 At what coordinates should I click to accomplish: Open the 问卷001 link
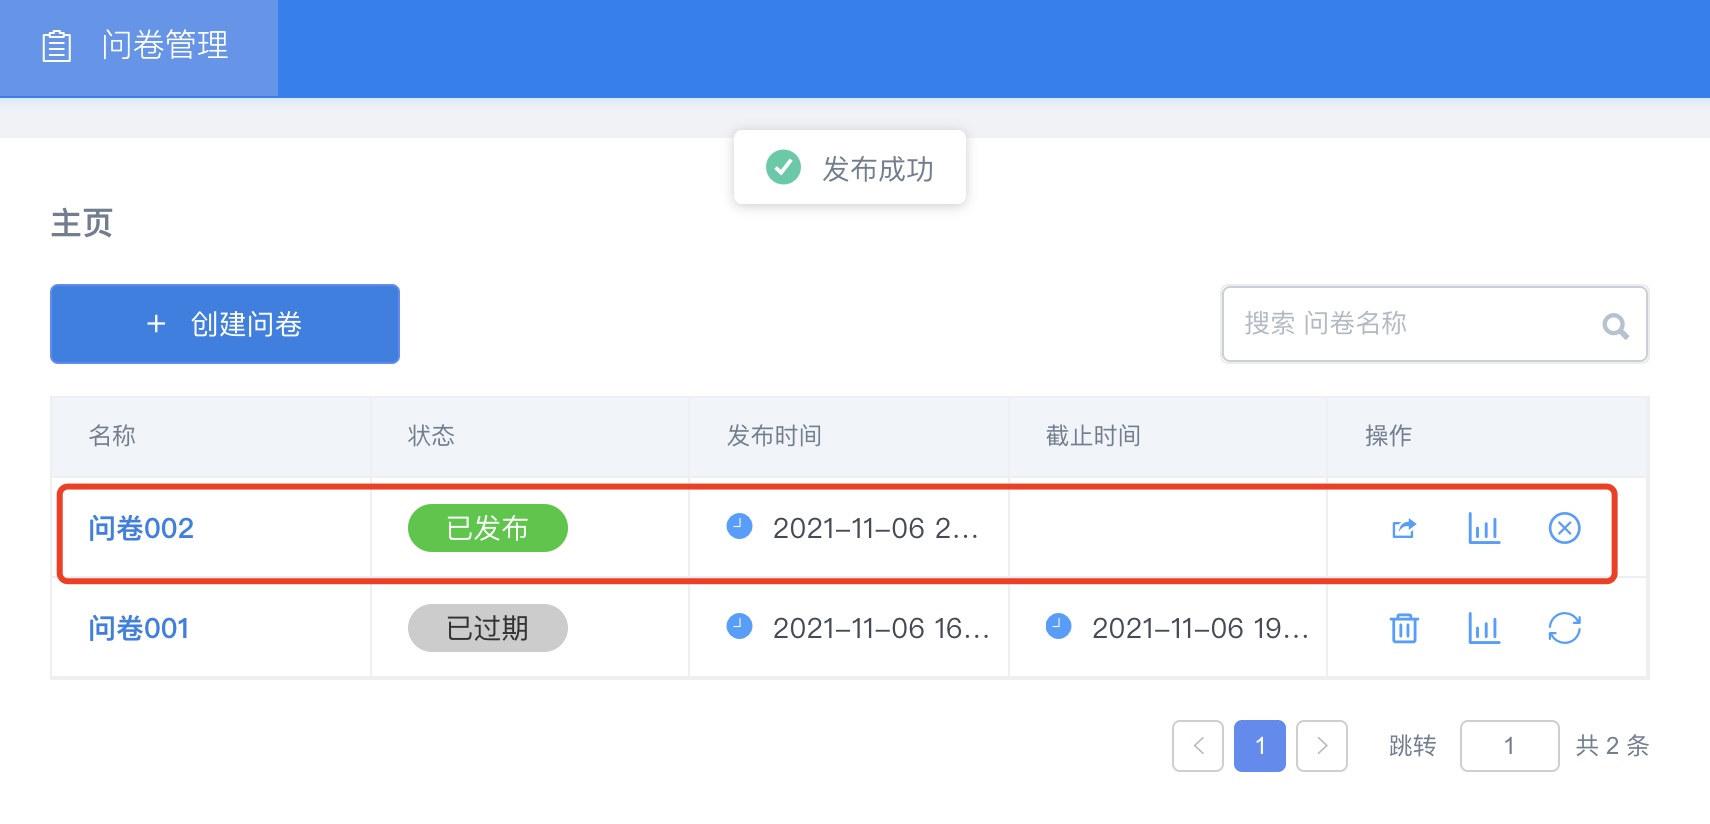click(x=139, y=628)
